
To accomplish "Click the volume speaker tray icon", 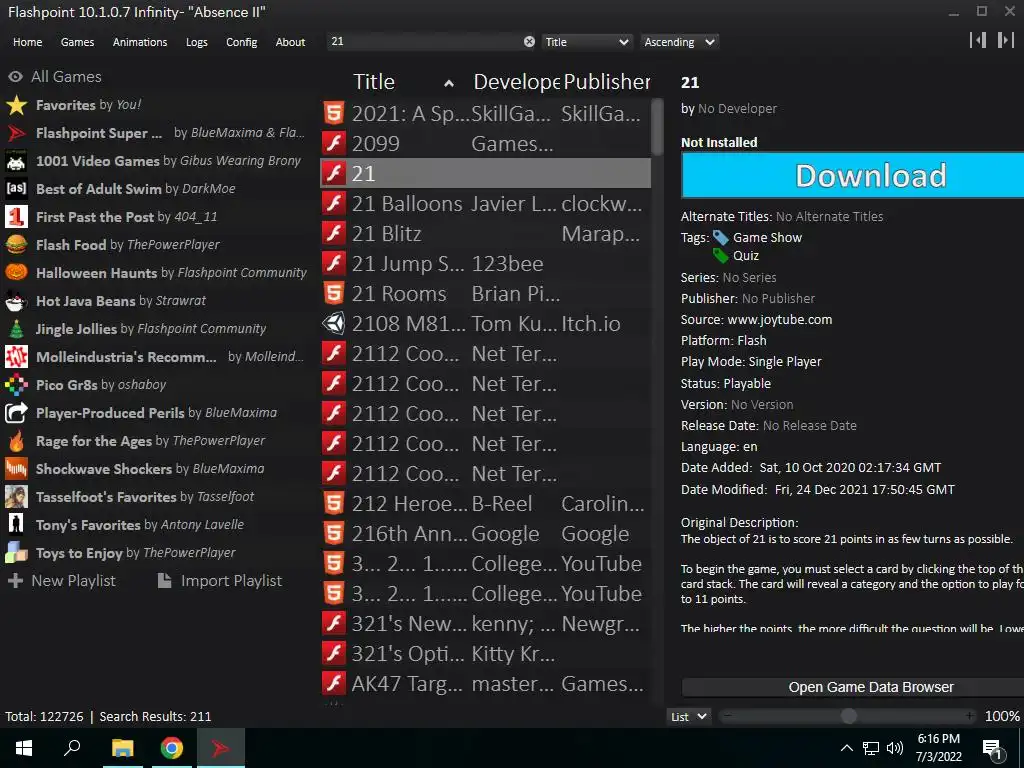I will pyautogui.click(x=895, y=748).
